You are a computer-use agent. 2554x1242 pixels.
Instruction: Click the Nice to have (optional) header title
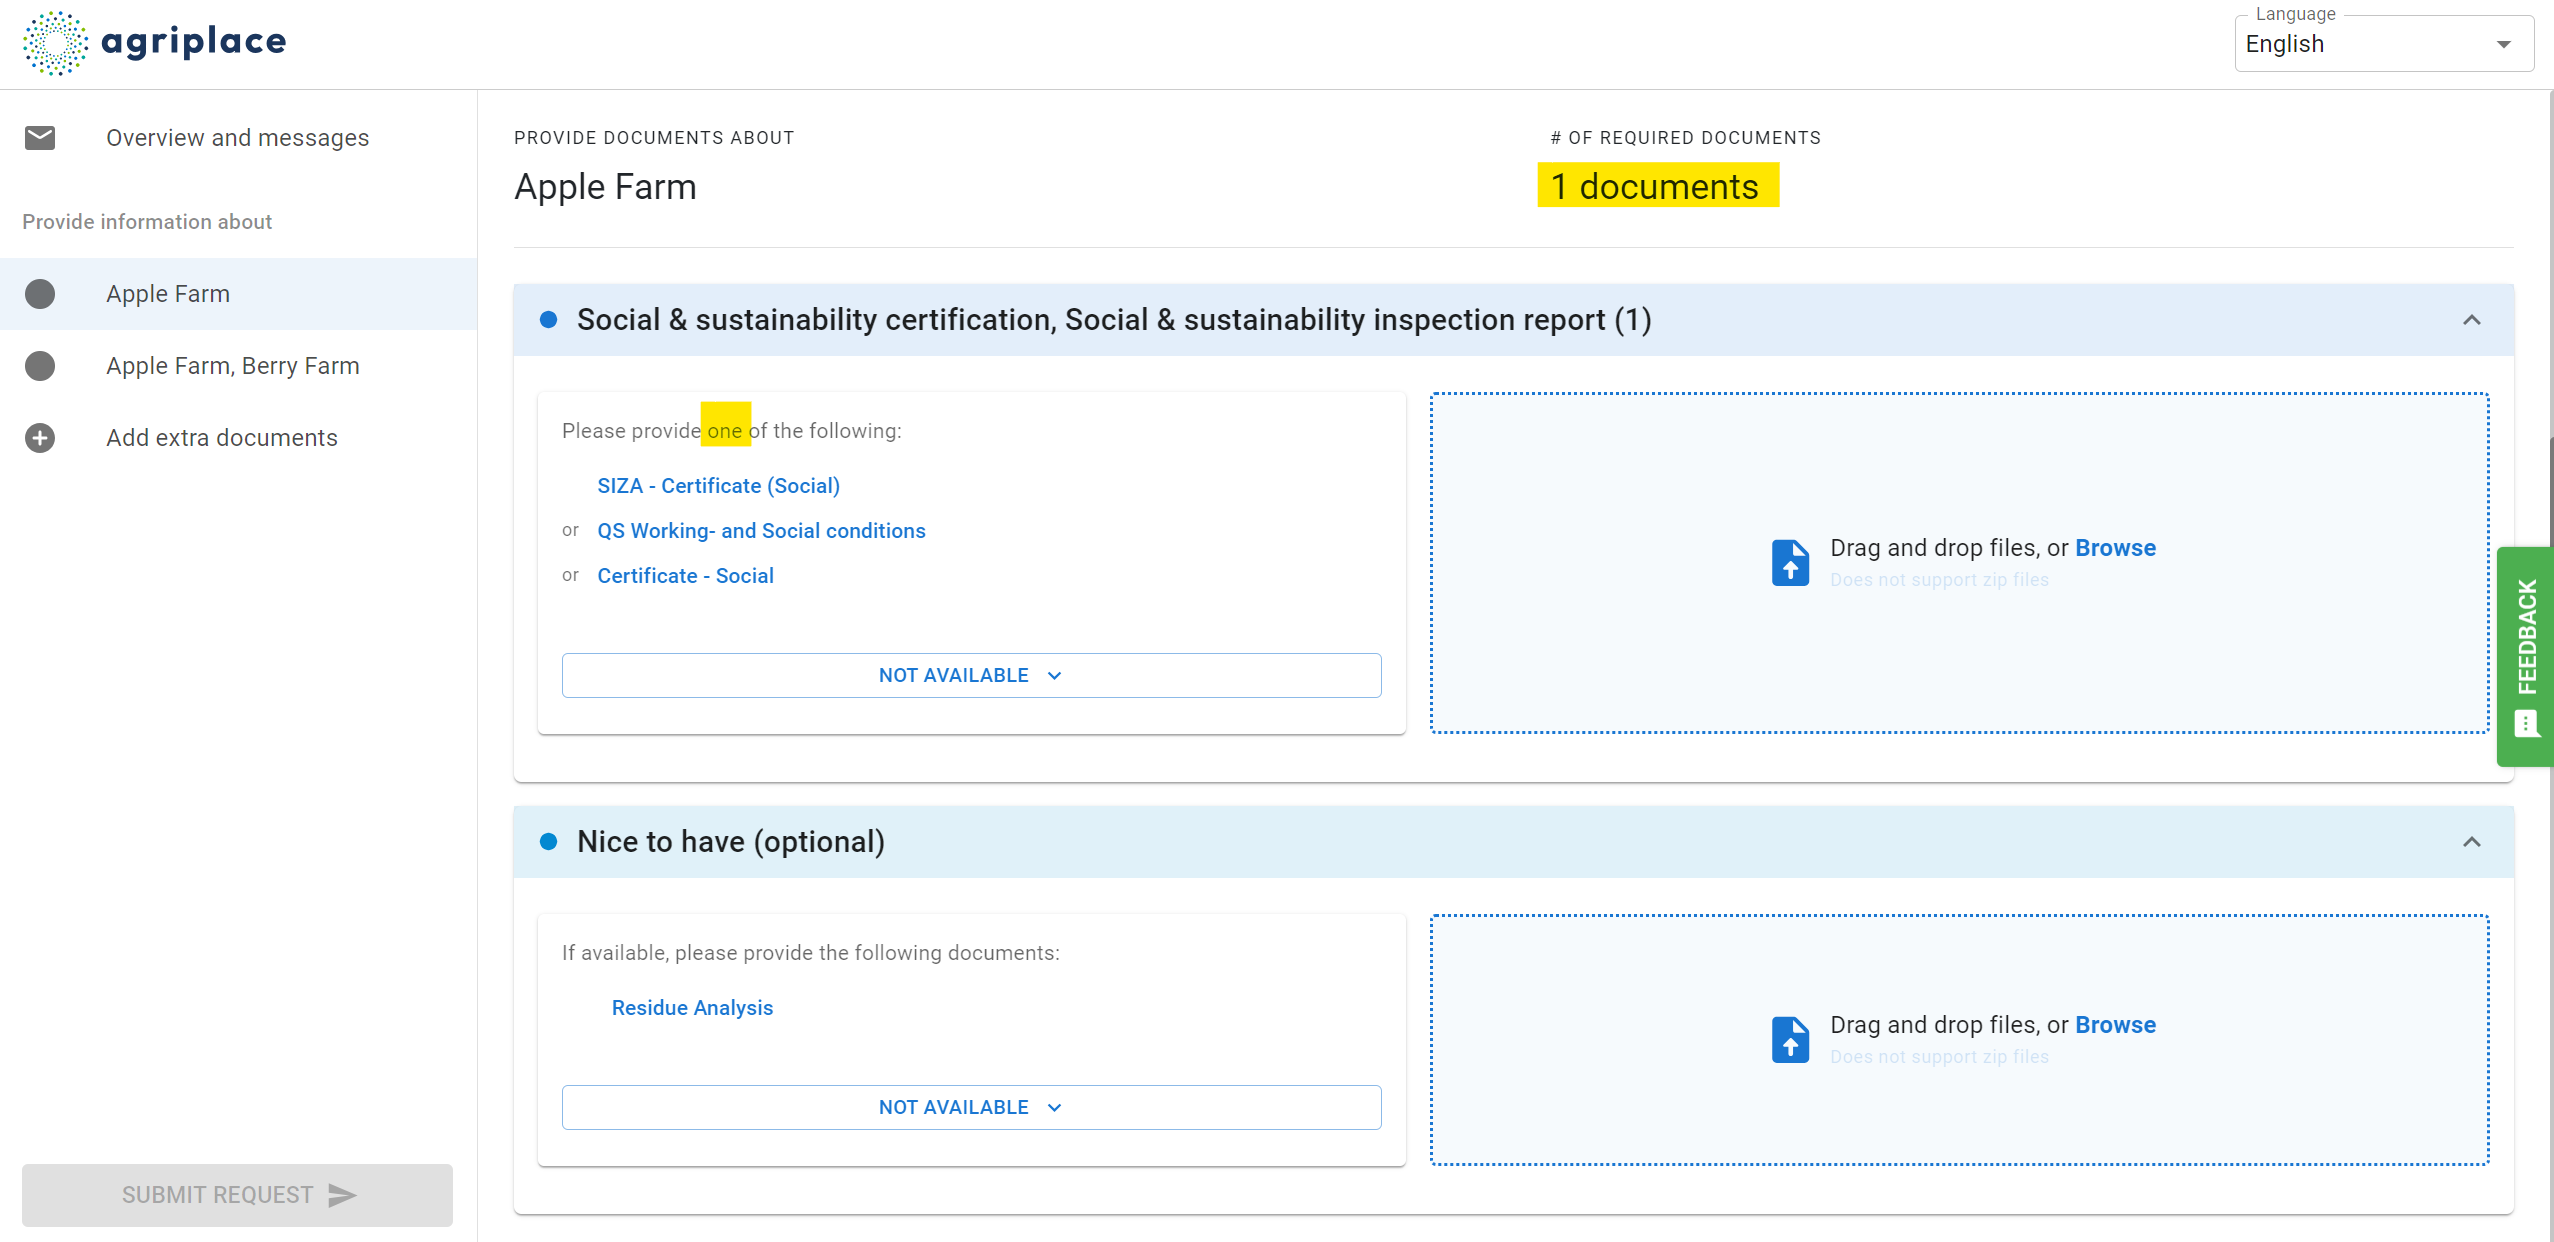731,842
